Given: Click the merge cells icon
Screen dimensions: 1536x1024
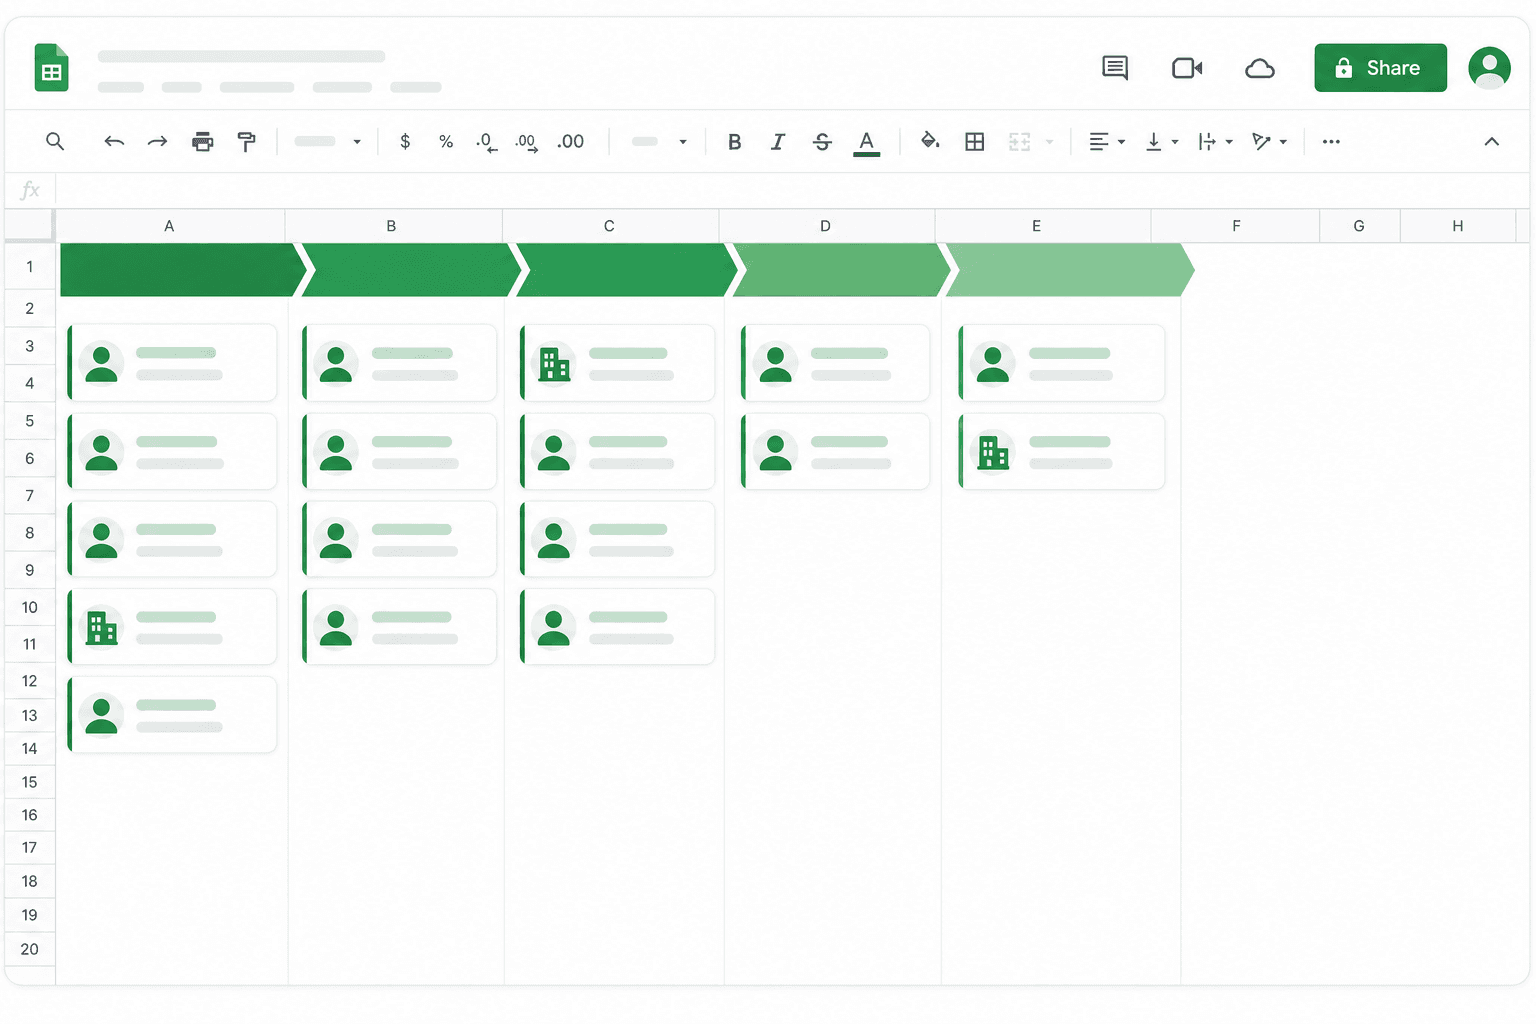Looking at the screenshot, I should tap(1019, 142).
